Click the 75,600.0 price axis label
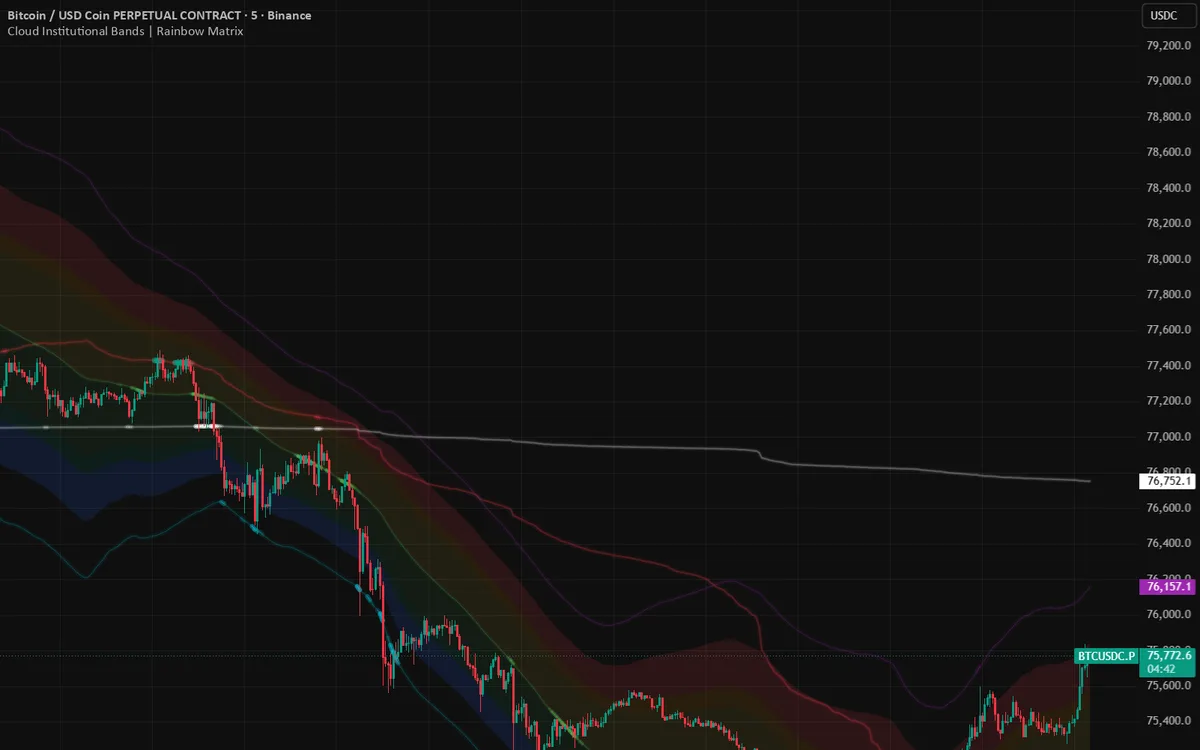The height and width of the screenshot is (750, 1200). [1168, 686]
